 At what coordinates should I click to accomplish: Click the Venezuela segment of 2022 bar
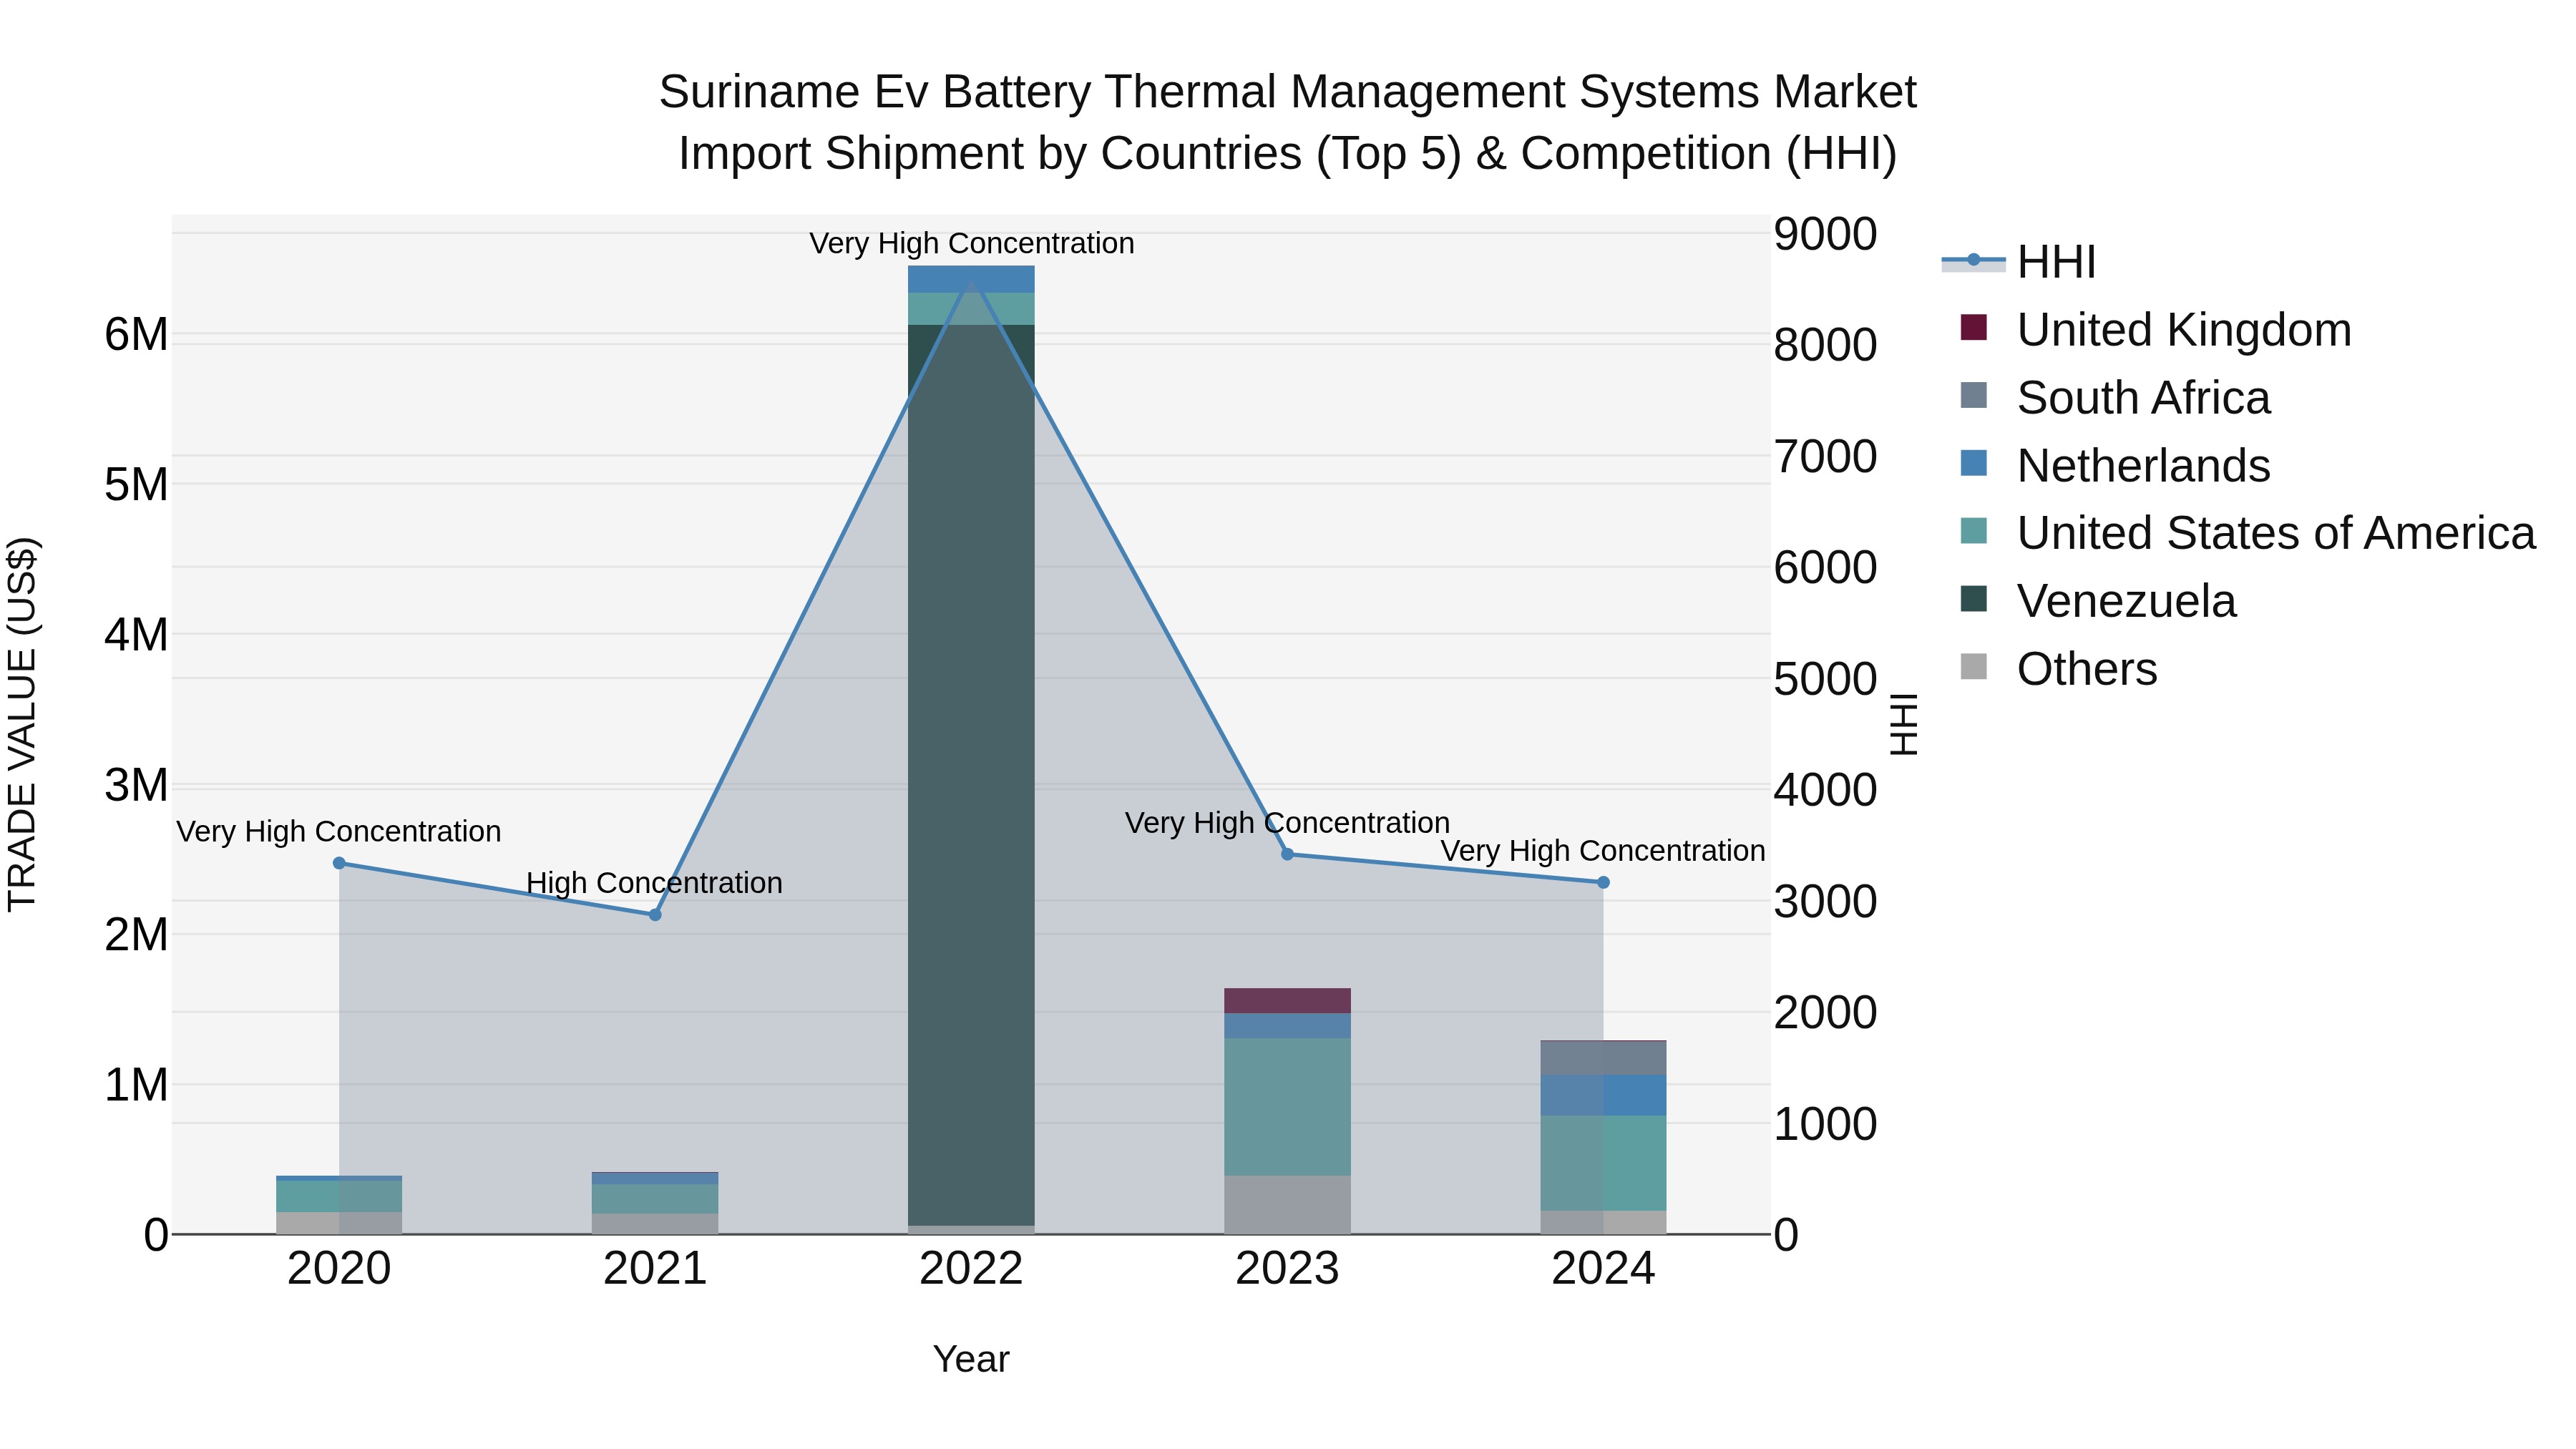click(971, 775)
